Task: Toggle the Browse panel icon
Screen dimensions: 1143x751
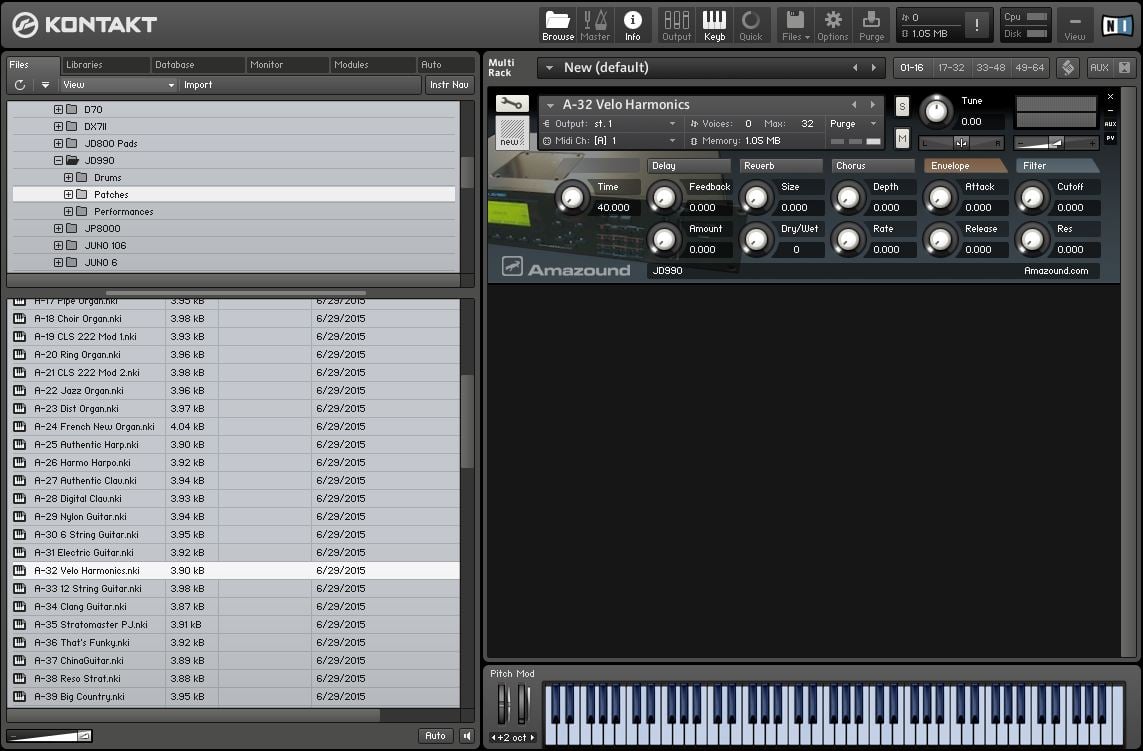Action: tap(558, 25)
